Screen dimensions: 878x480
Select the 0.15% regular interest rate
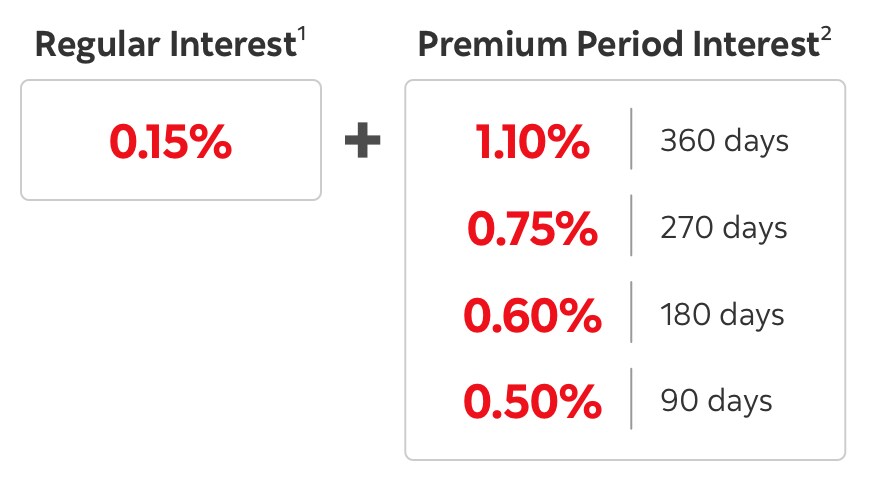coord(171,144)
